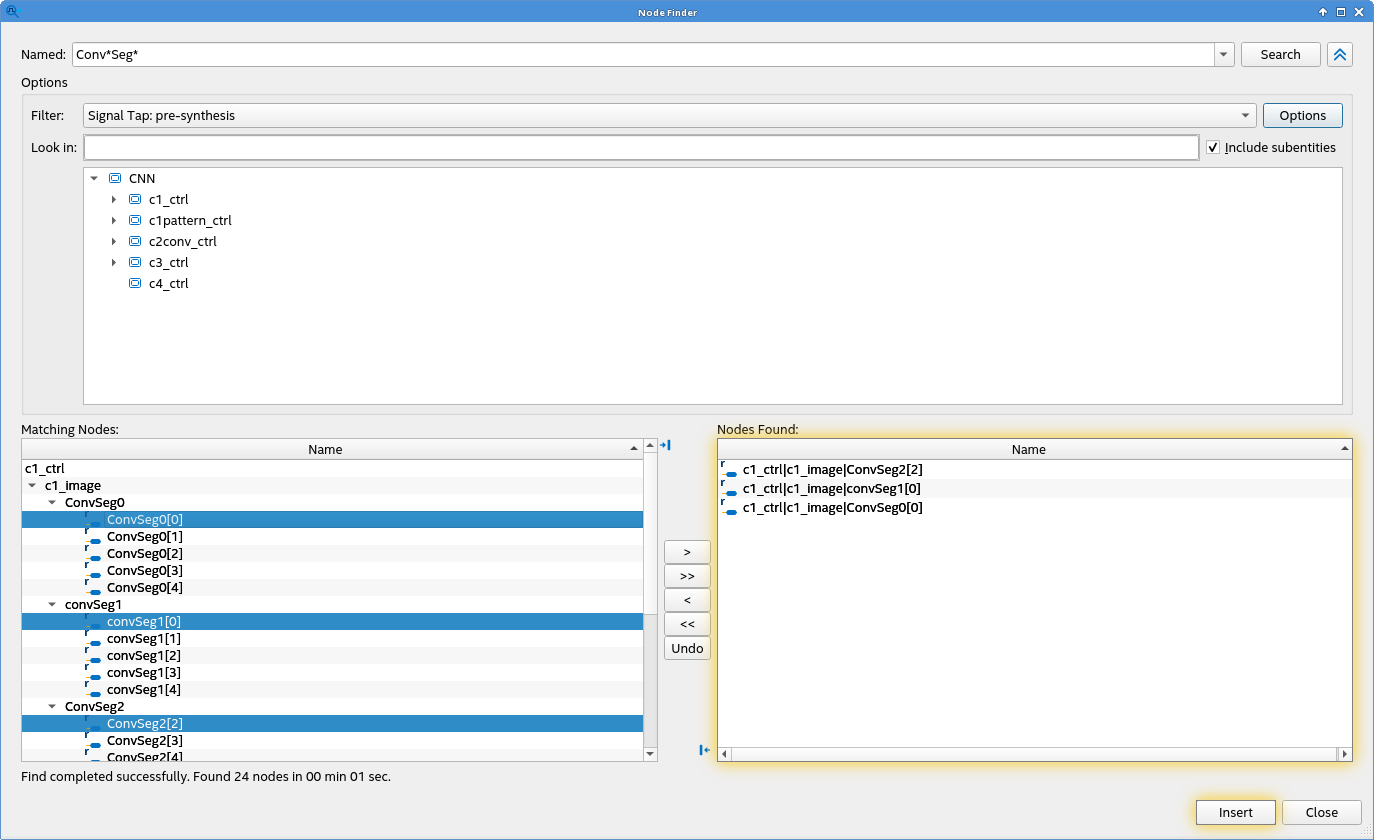This screenshot has height=840, width=1374.
Task: Click the Node Finder magnifier icon in the title bar
Action: (x=12, y=12)
